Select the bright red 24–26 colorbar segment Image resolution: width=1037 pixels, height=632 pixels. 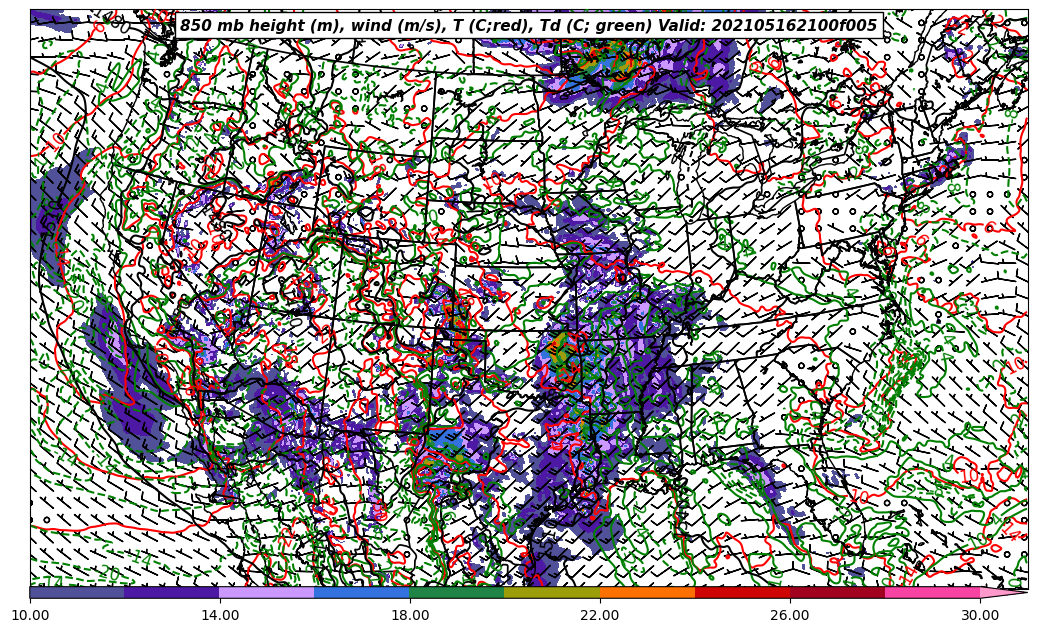pyautogui.click(x=742, y=592)
